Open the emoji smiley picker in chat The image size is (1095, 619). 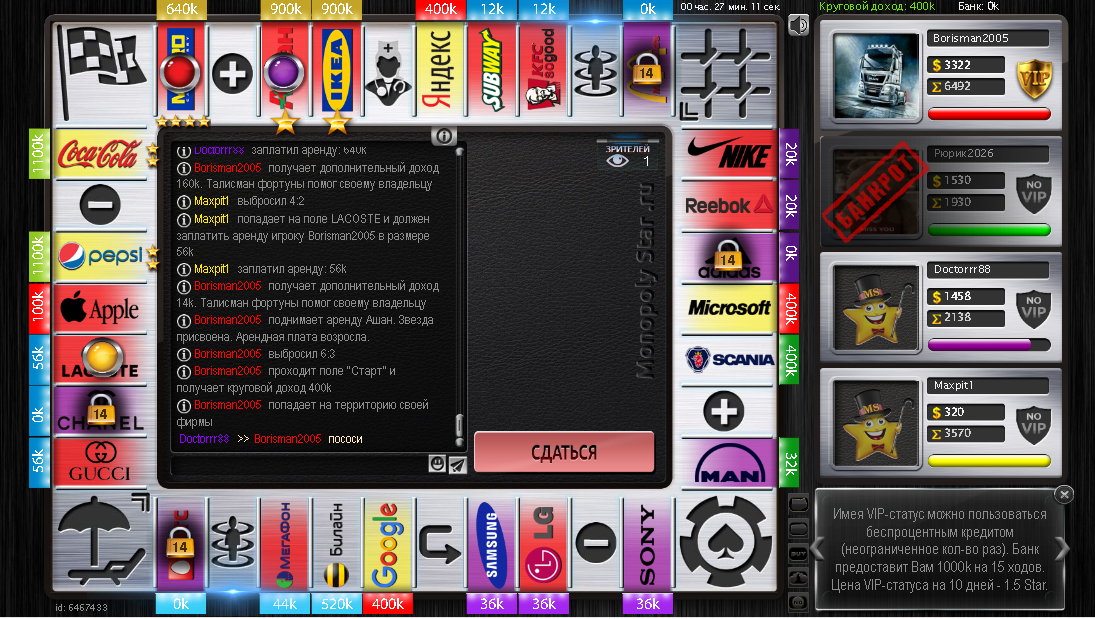pos(437,463)
